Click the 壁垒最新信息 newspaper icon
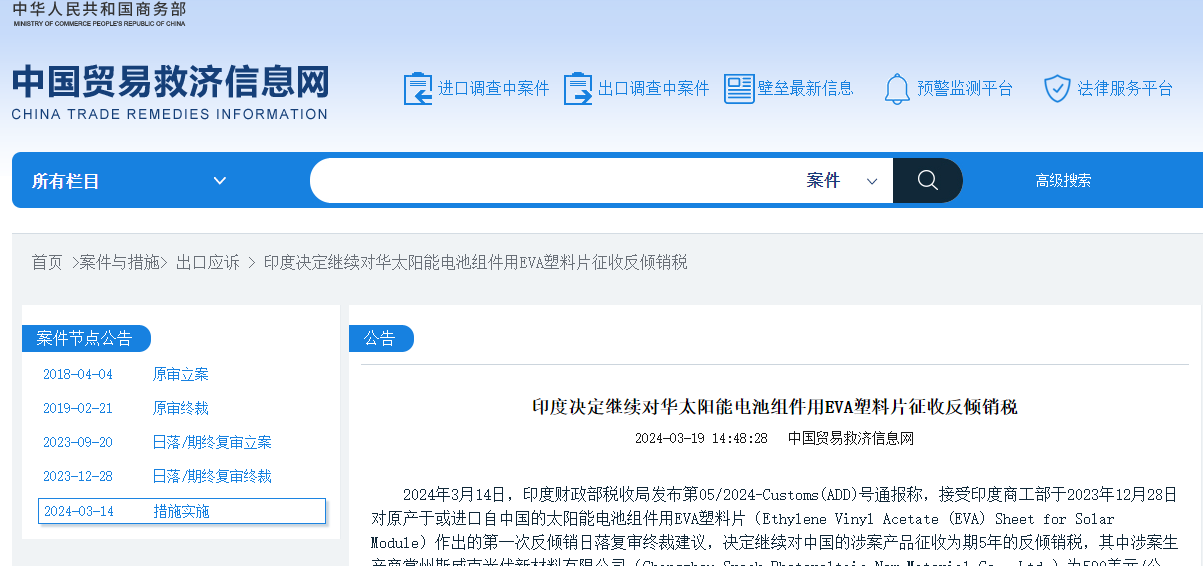 click(x=739, y=89)
